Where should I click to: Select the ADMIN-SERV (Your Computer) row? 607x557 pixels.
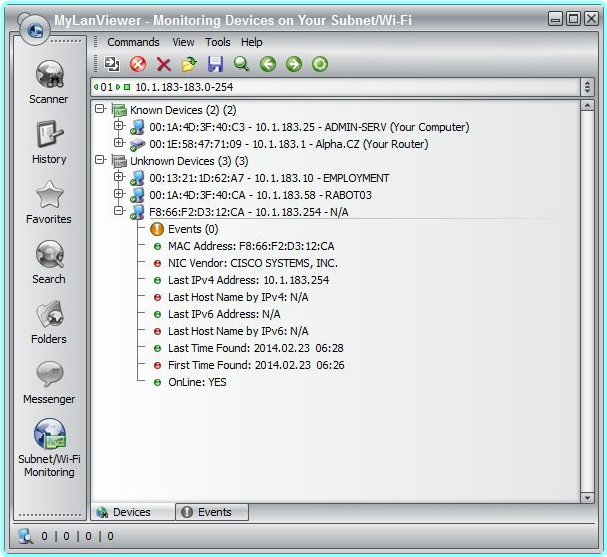(309, 127)
